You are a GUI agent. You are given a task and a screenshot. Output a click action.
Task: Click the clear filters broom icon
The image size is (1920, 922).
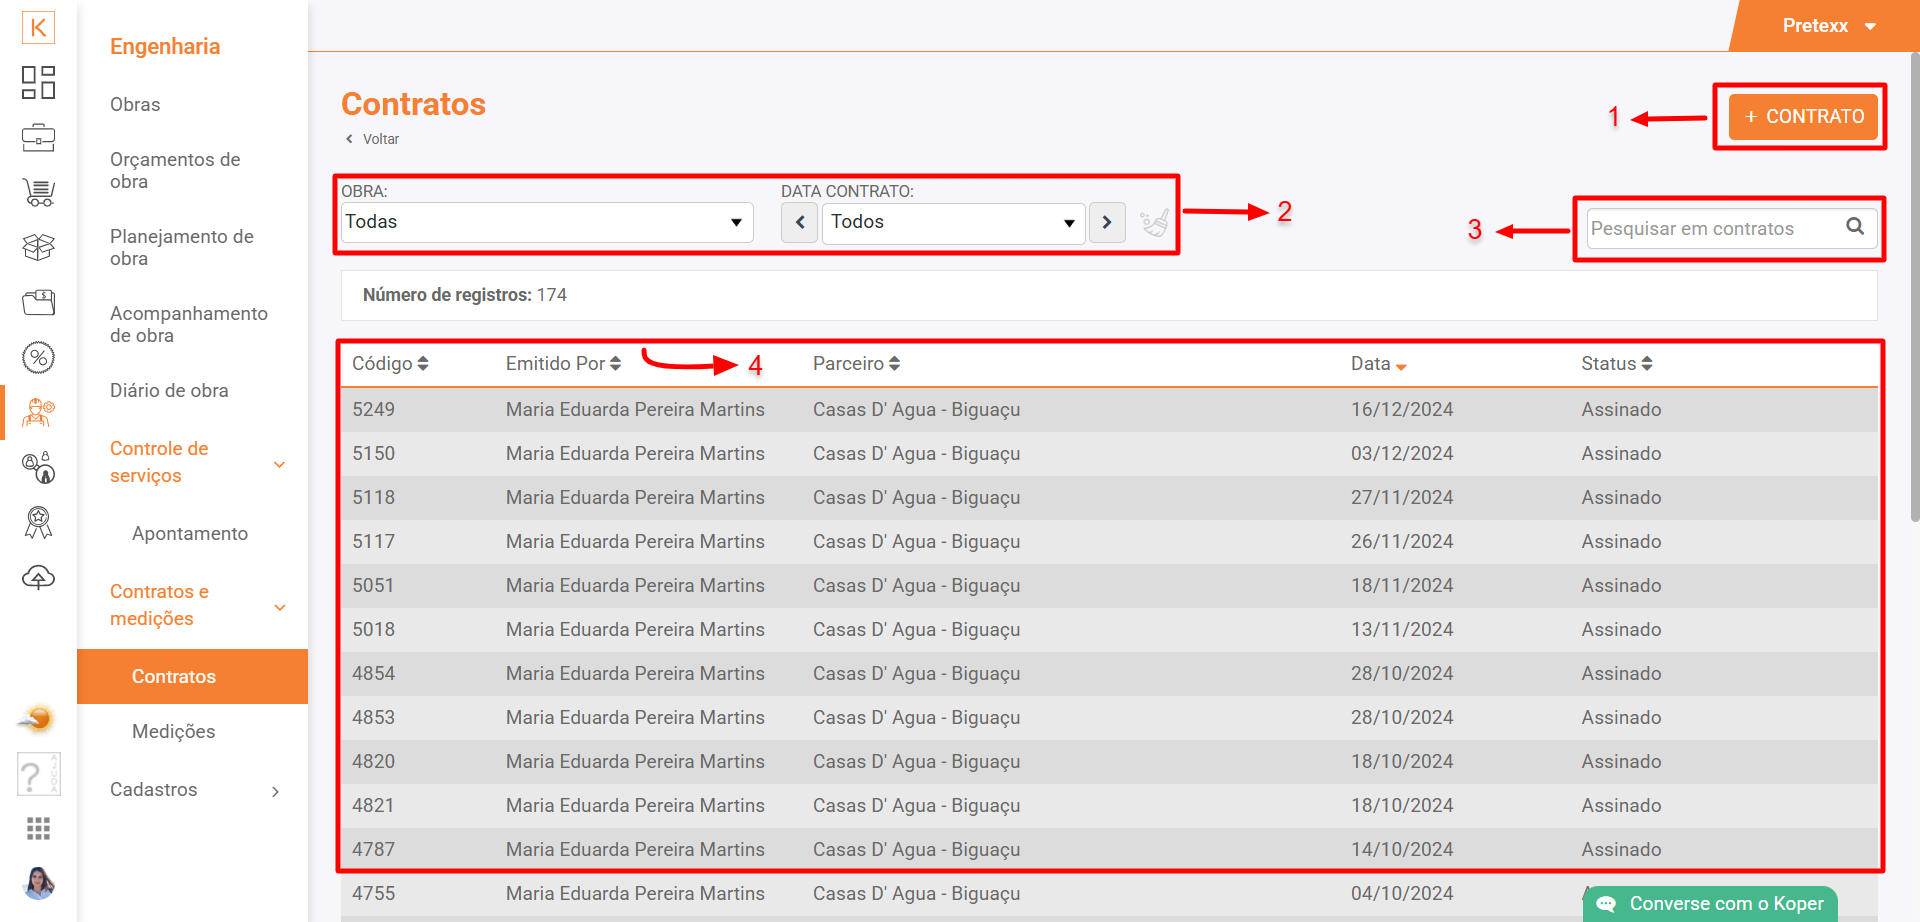coord(1154,222)
